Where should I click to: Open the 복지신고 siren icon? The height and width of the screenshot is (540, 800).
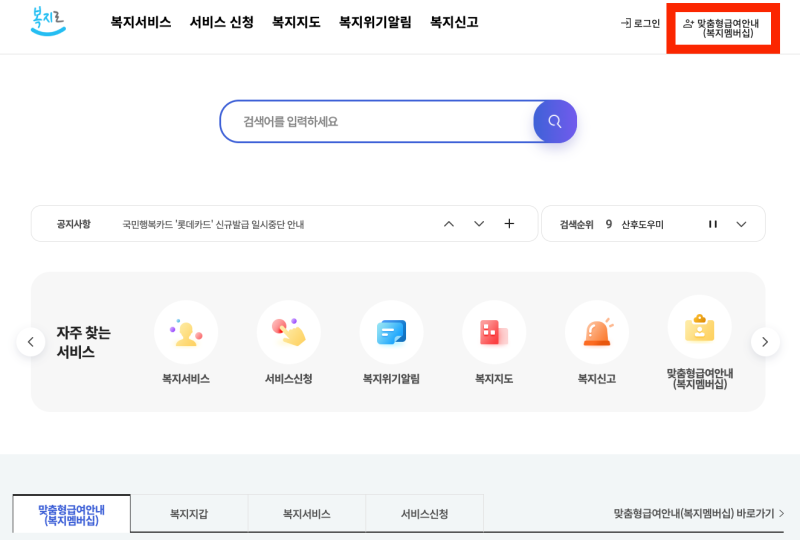pyautogui.click(x=597, y=332)
